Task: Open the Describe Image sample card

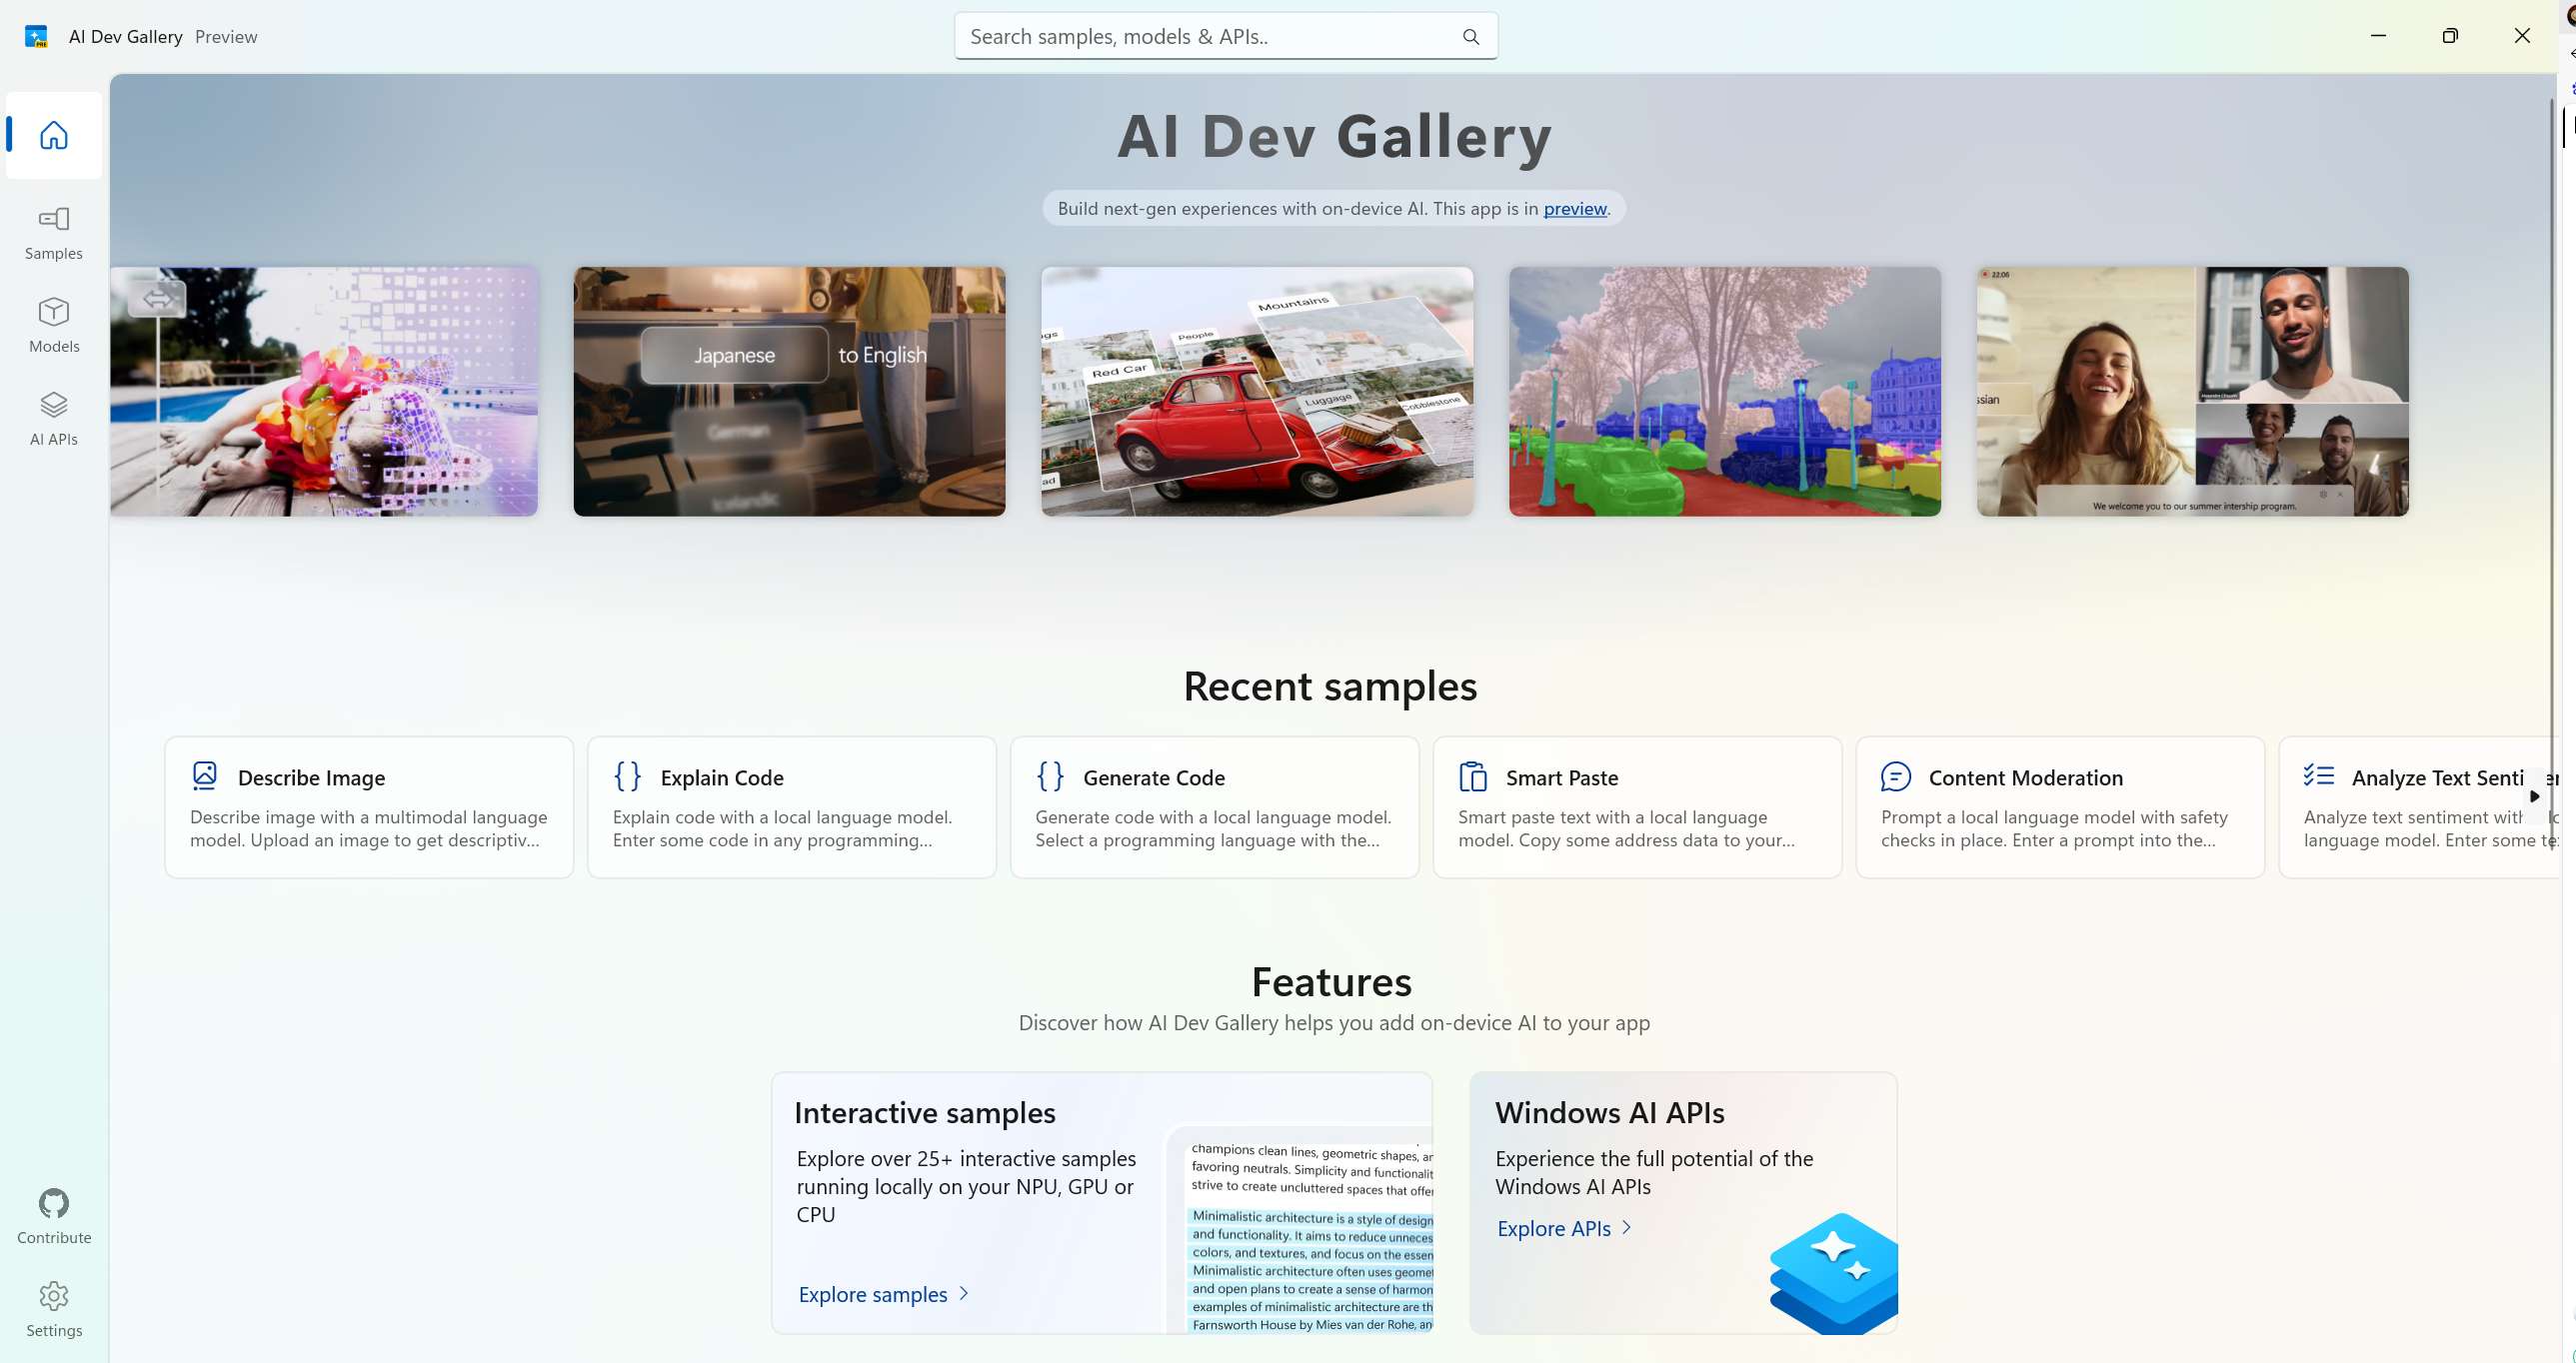Action: (x=369, y=808)
